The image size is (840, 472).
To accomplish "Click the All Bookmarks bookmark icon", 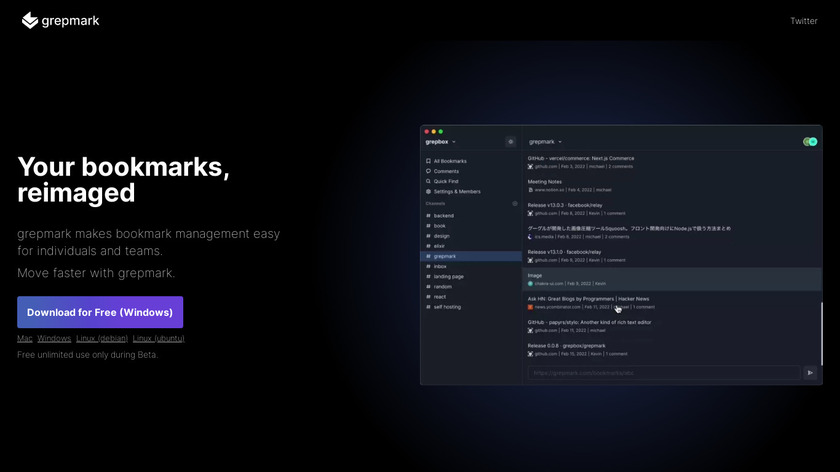I will [x=428, y=161].
